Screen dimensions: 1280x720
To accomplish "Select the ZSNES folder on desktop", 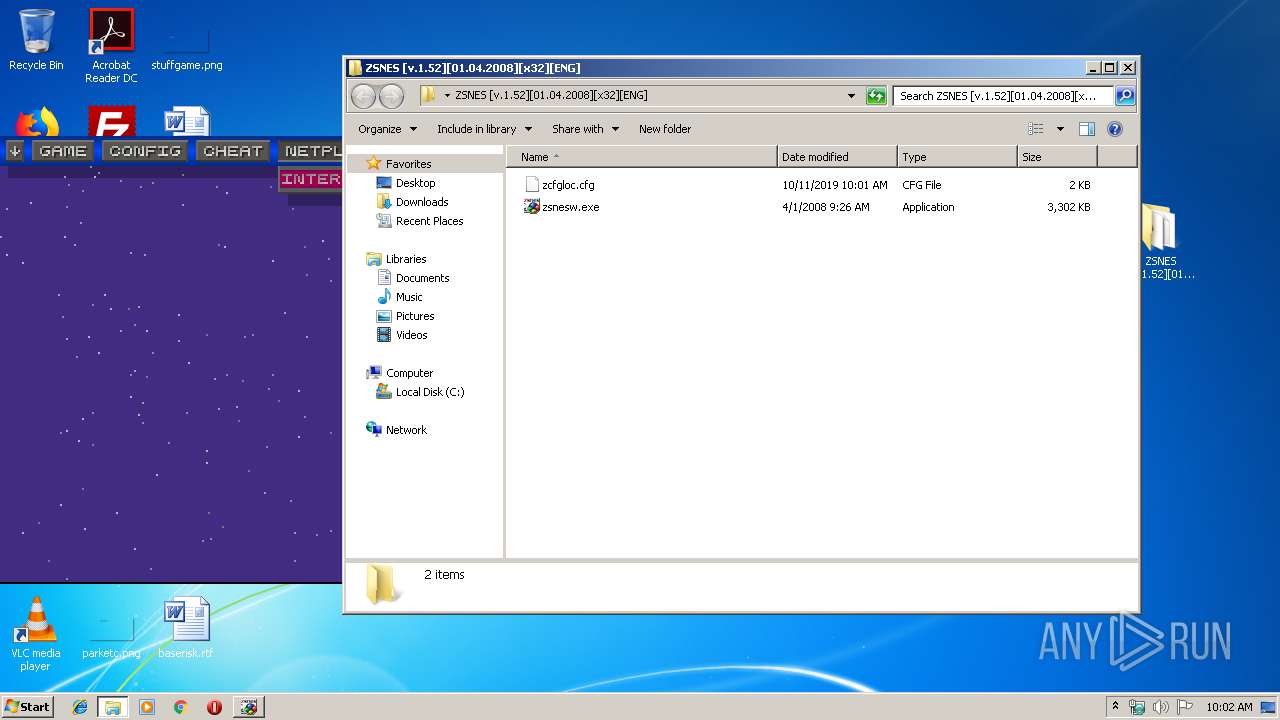I will tap(1160, 241).
